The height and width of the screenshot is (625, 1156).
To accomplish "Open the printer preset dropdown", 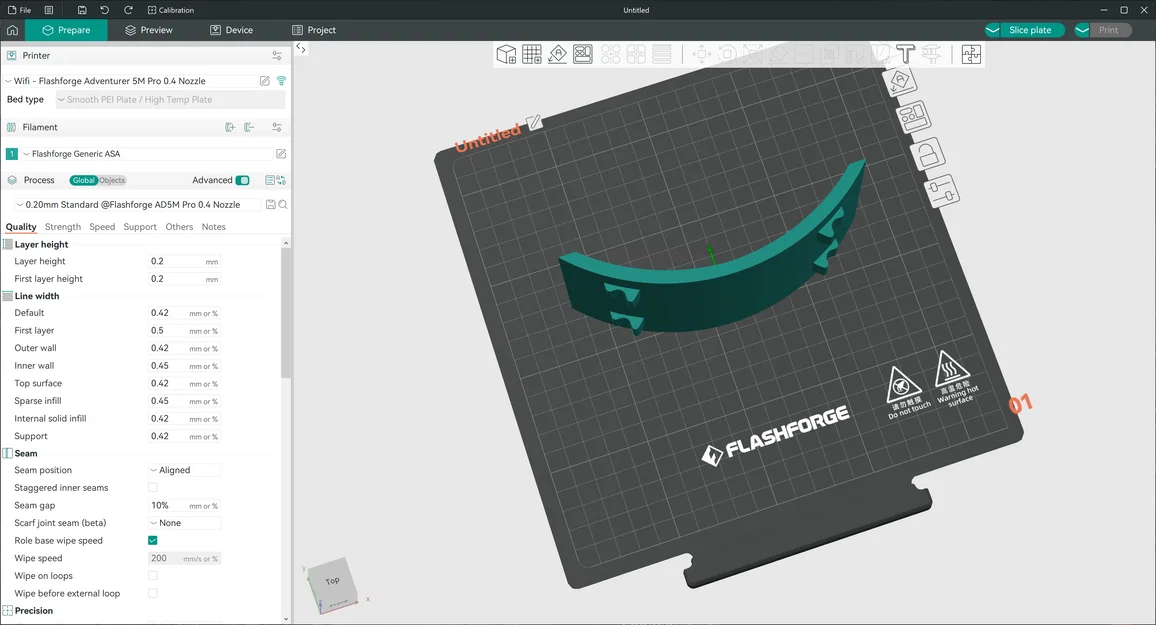I will [x=130, y=81].
